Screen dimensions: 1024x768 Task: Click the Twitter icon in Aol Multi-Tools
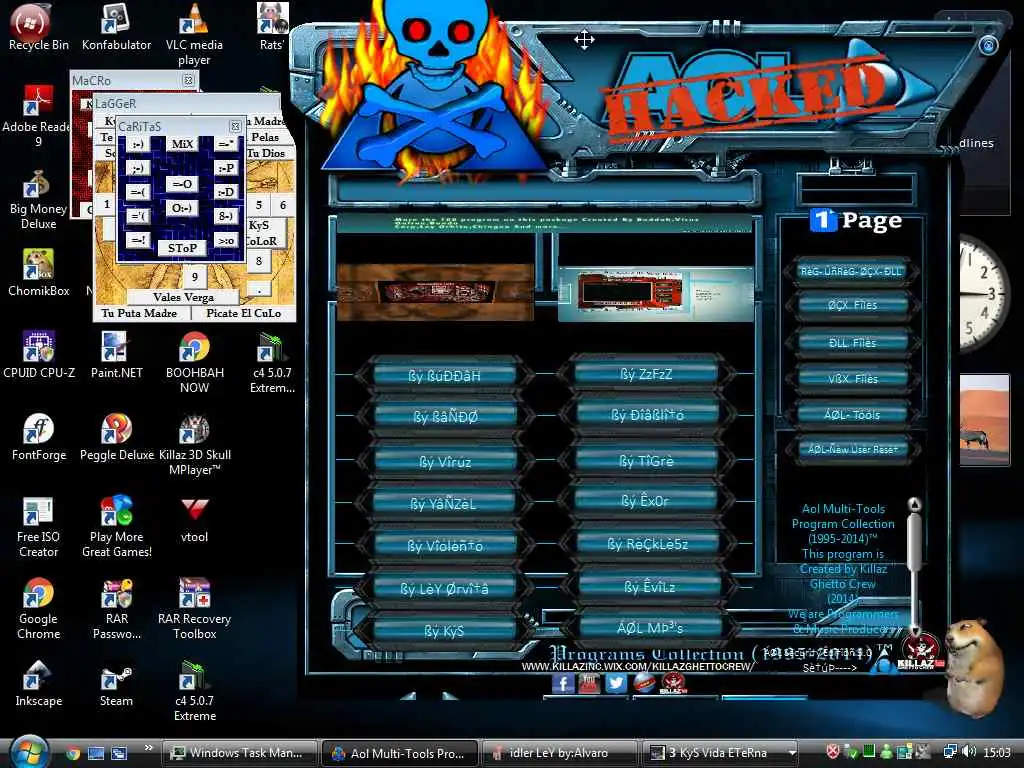click(x=616, y=683)
